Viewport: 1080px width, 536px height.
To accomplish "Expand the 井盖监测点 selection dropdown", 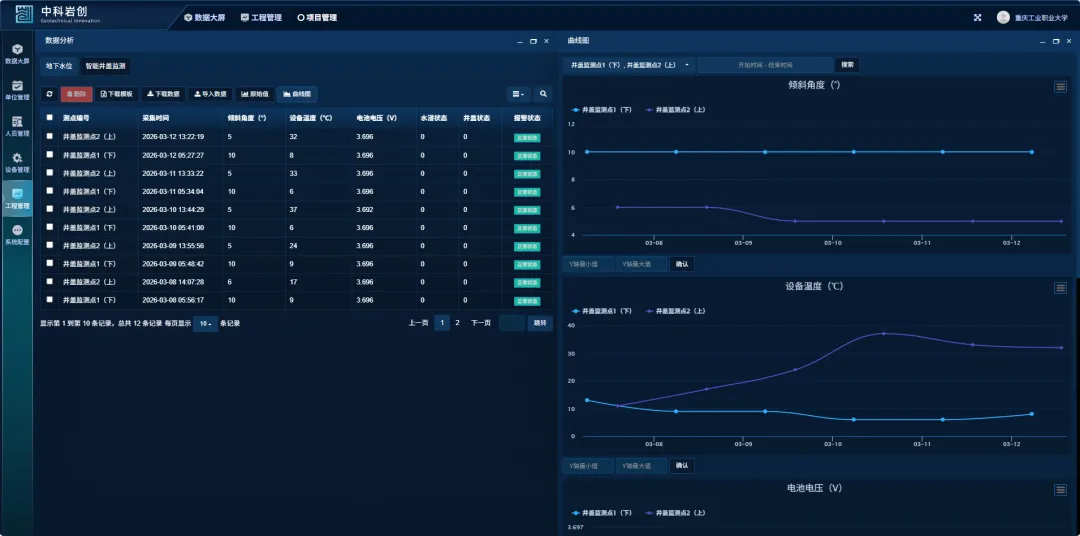I will pyautogui.click(x=630, y=65).
